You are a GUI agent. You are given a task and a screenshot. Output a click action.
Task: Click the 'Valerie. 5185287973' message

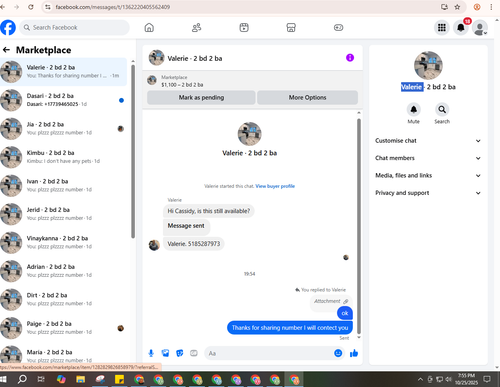(x=194, y=244)
